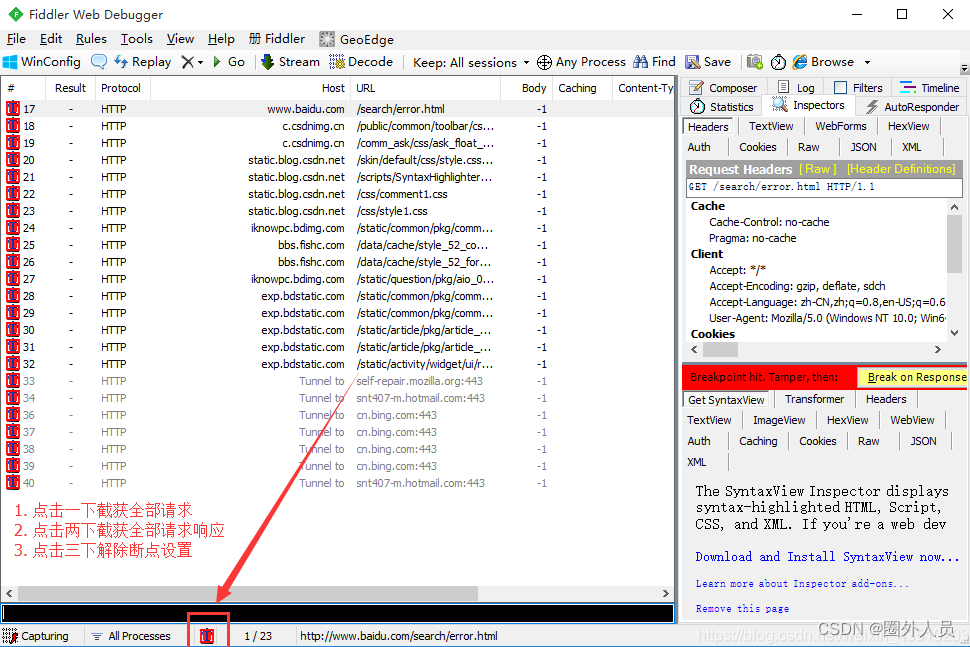Screen dimensions: 970x647
Task: Open Find sessions binoculars
Action: click(x=655, y=62)
